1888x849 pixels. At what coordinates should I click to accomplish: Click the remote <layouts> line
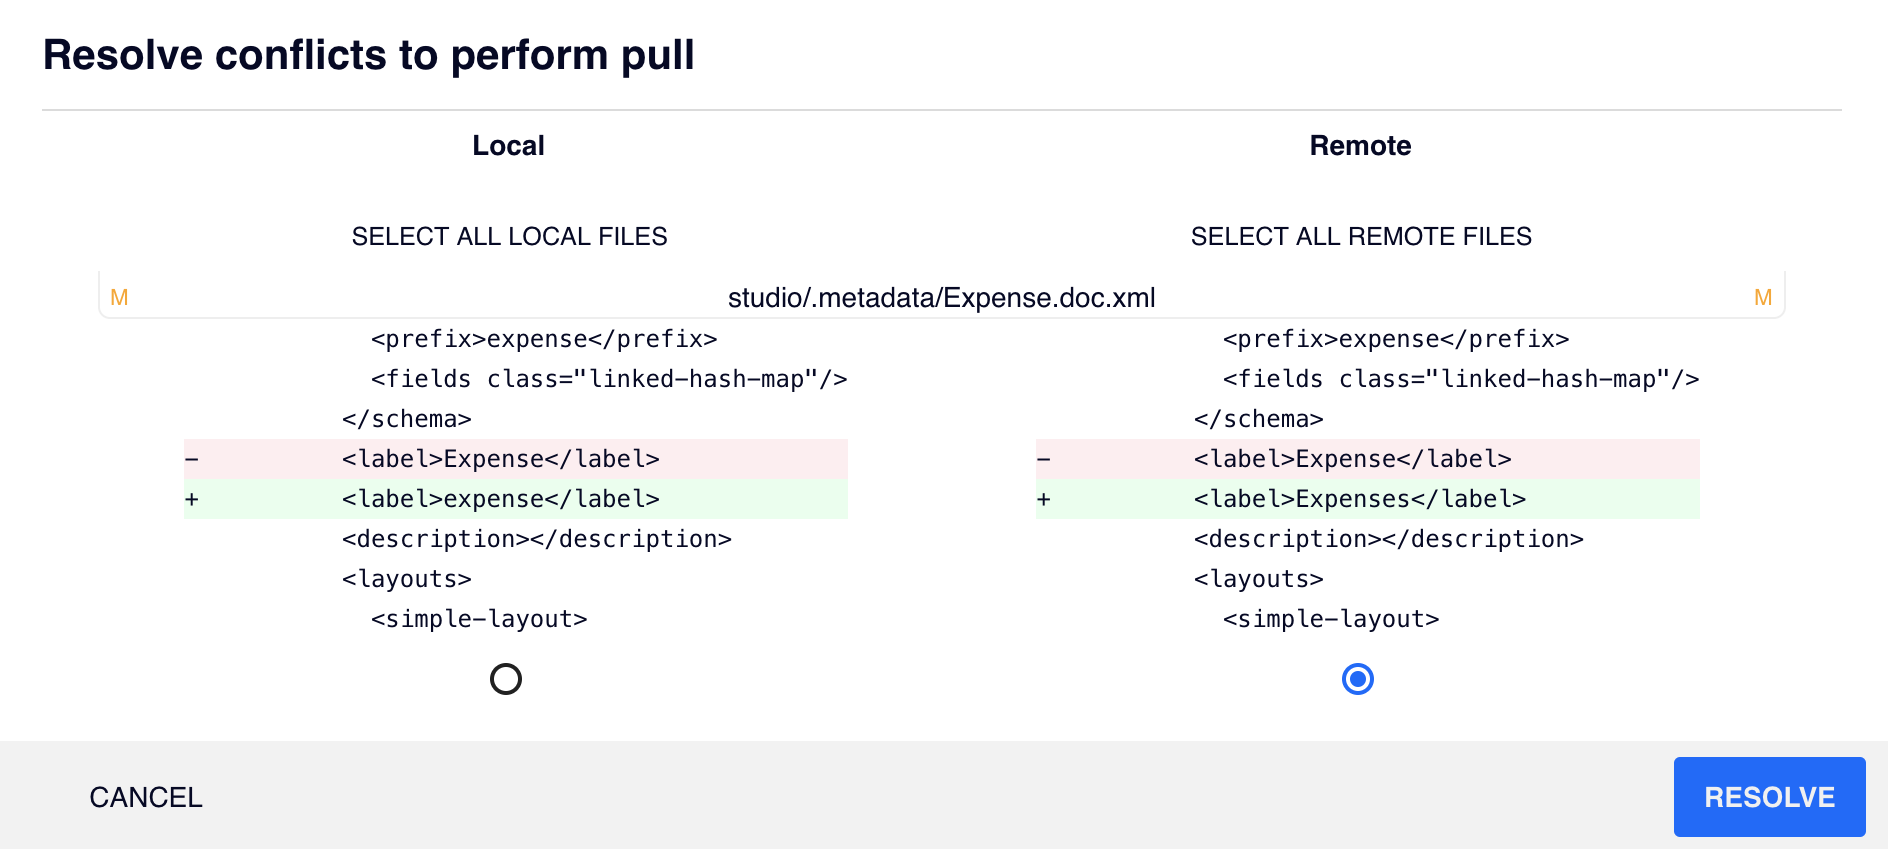point(1259,579)
